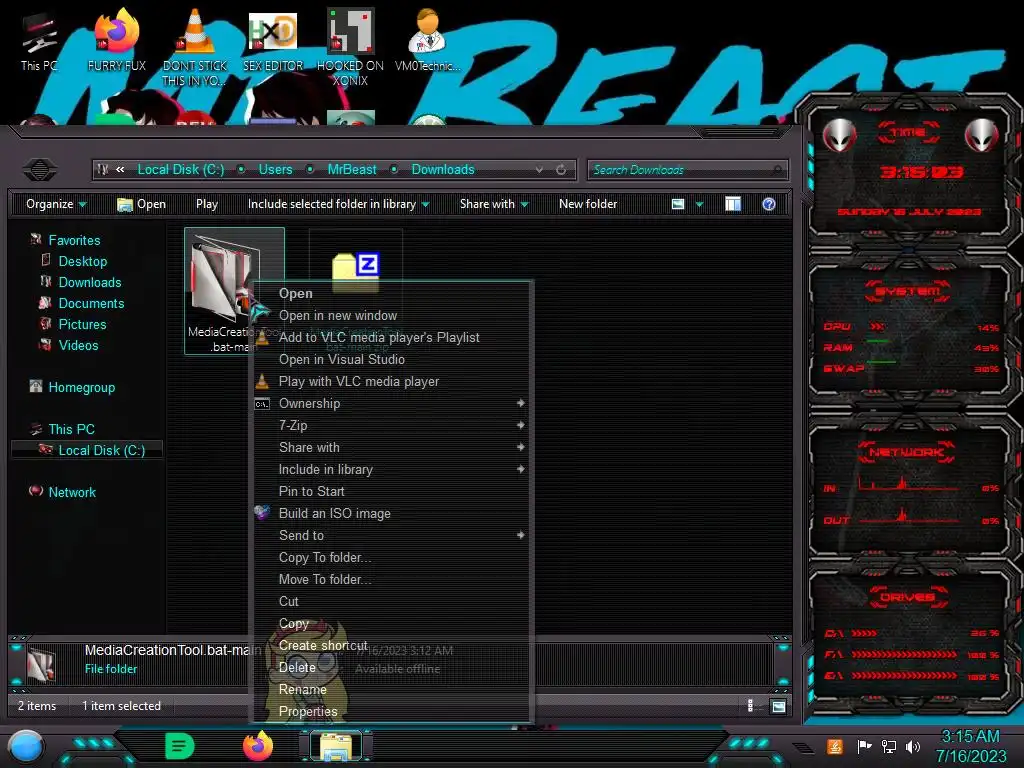This screenshot has height=768, width=1024.
Task: Select Open in new window
Action: (391, 316)
